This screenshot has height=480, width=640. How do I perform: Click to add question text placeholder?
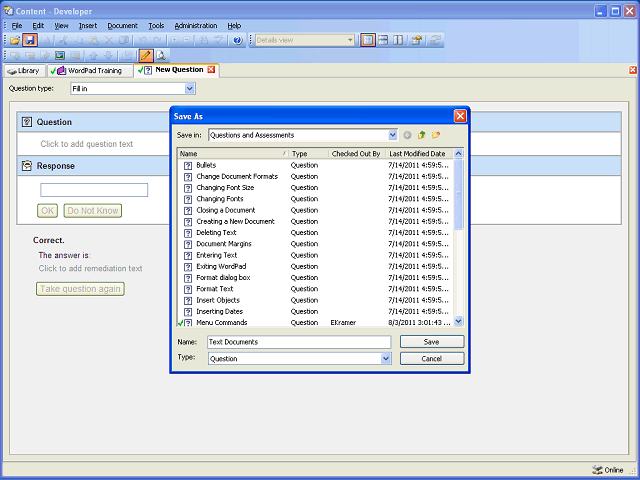pos(87,144)
